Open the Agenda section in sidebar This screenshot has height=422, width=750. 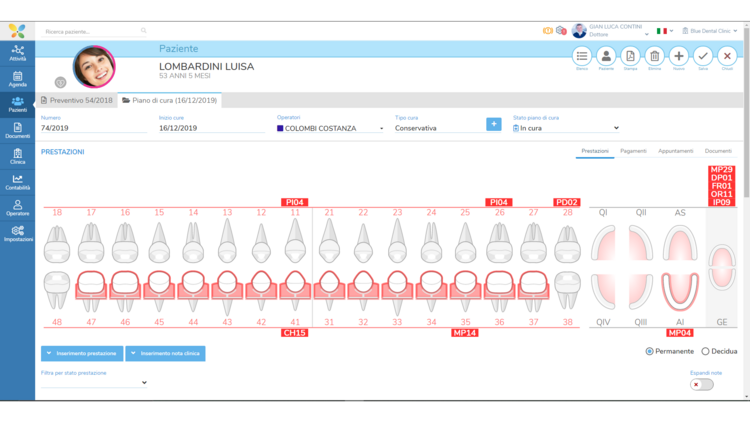(x=17, y=78)
